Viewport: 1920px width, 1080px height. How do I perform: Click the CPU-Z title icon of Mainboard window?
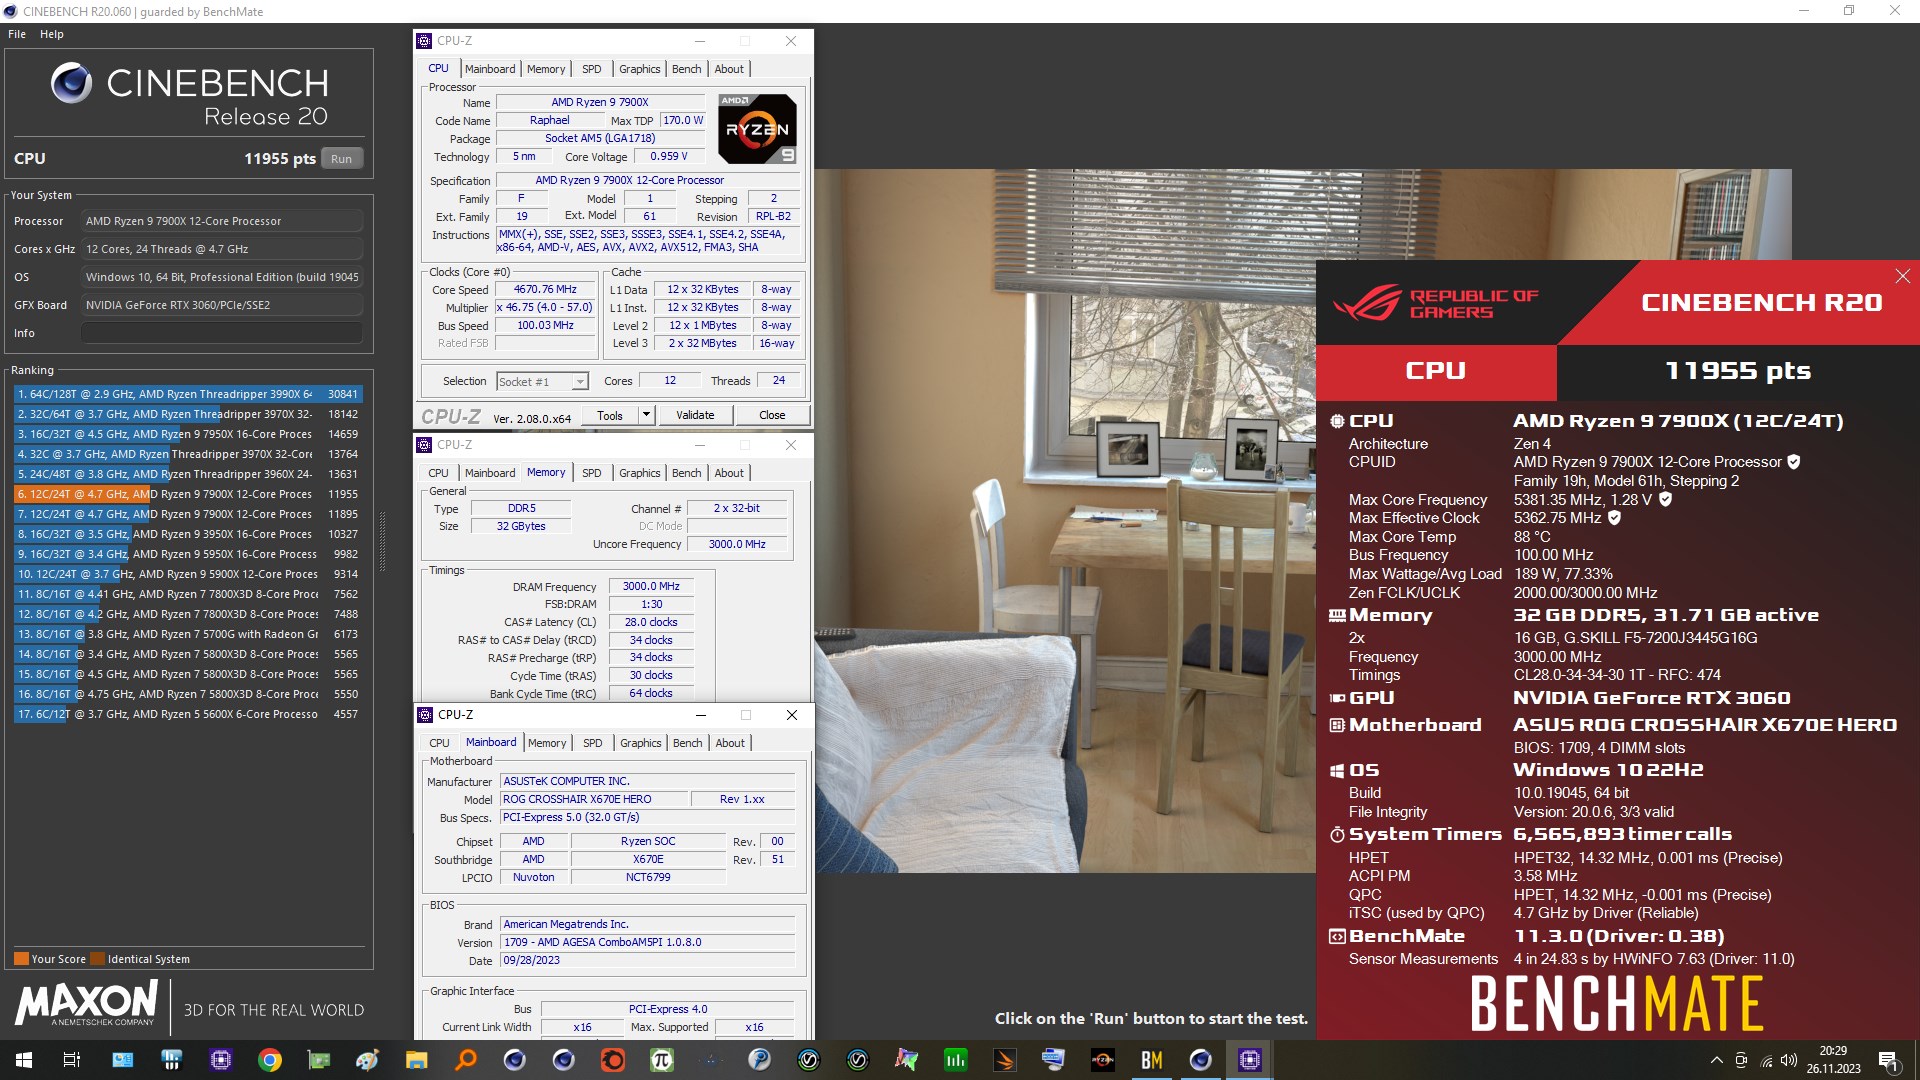425,715
